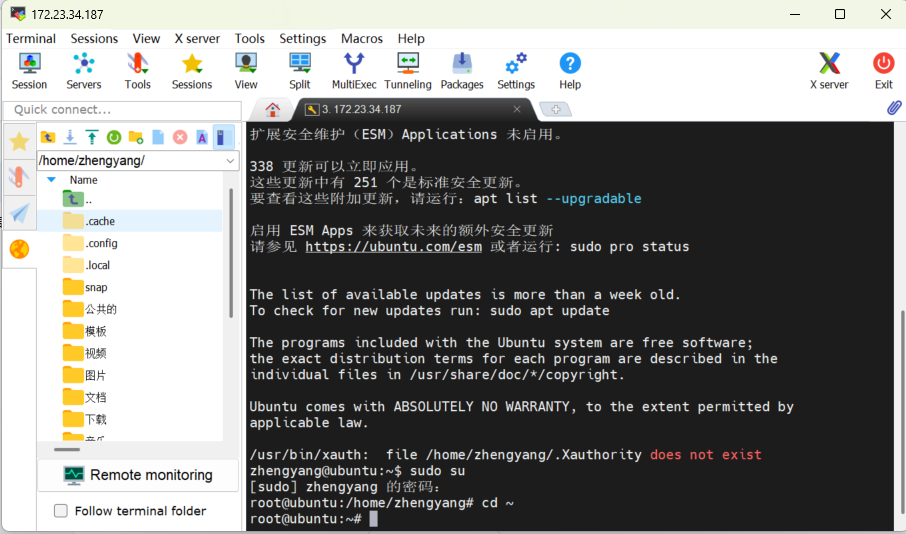The image size is (906, 534).
Task: Open the Tunneling toolbar icon
Action: pos(408,71)
